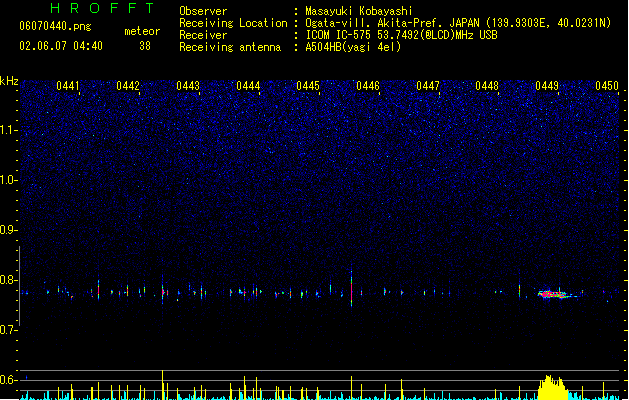This screenshot has width=629, height=400.
Task: Click the 0443 time marker
Action: pos(188,86)
